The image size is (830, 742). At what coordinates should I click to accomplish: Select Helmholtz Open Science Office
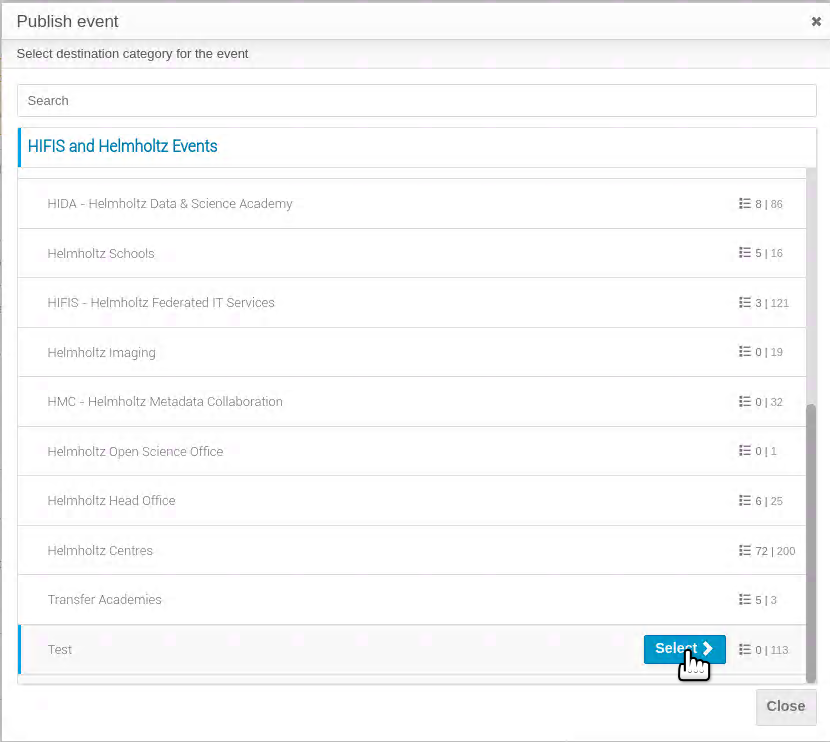pyautogui.click(x=412, y=451)
